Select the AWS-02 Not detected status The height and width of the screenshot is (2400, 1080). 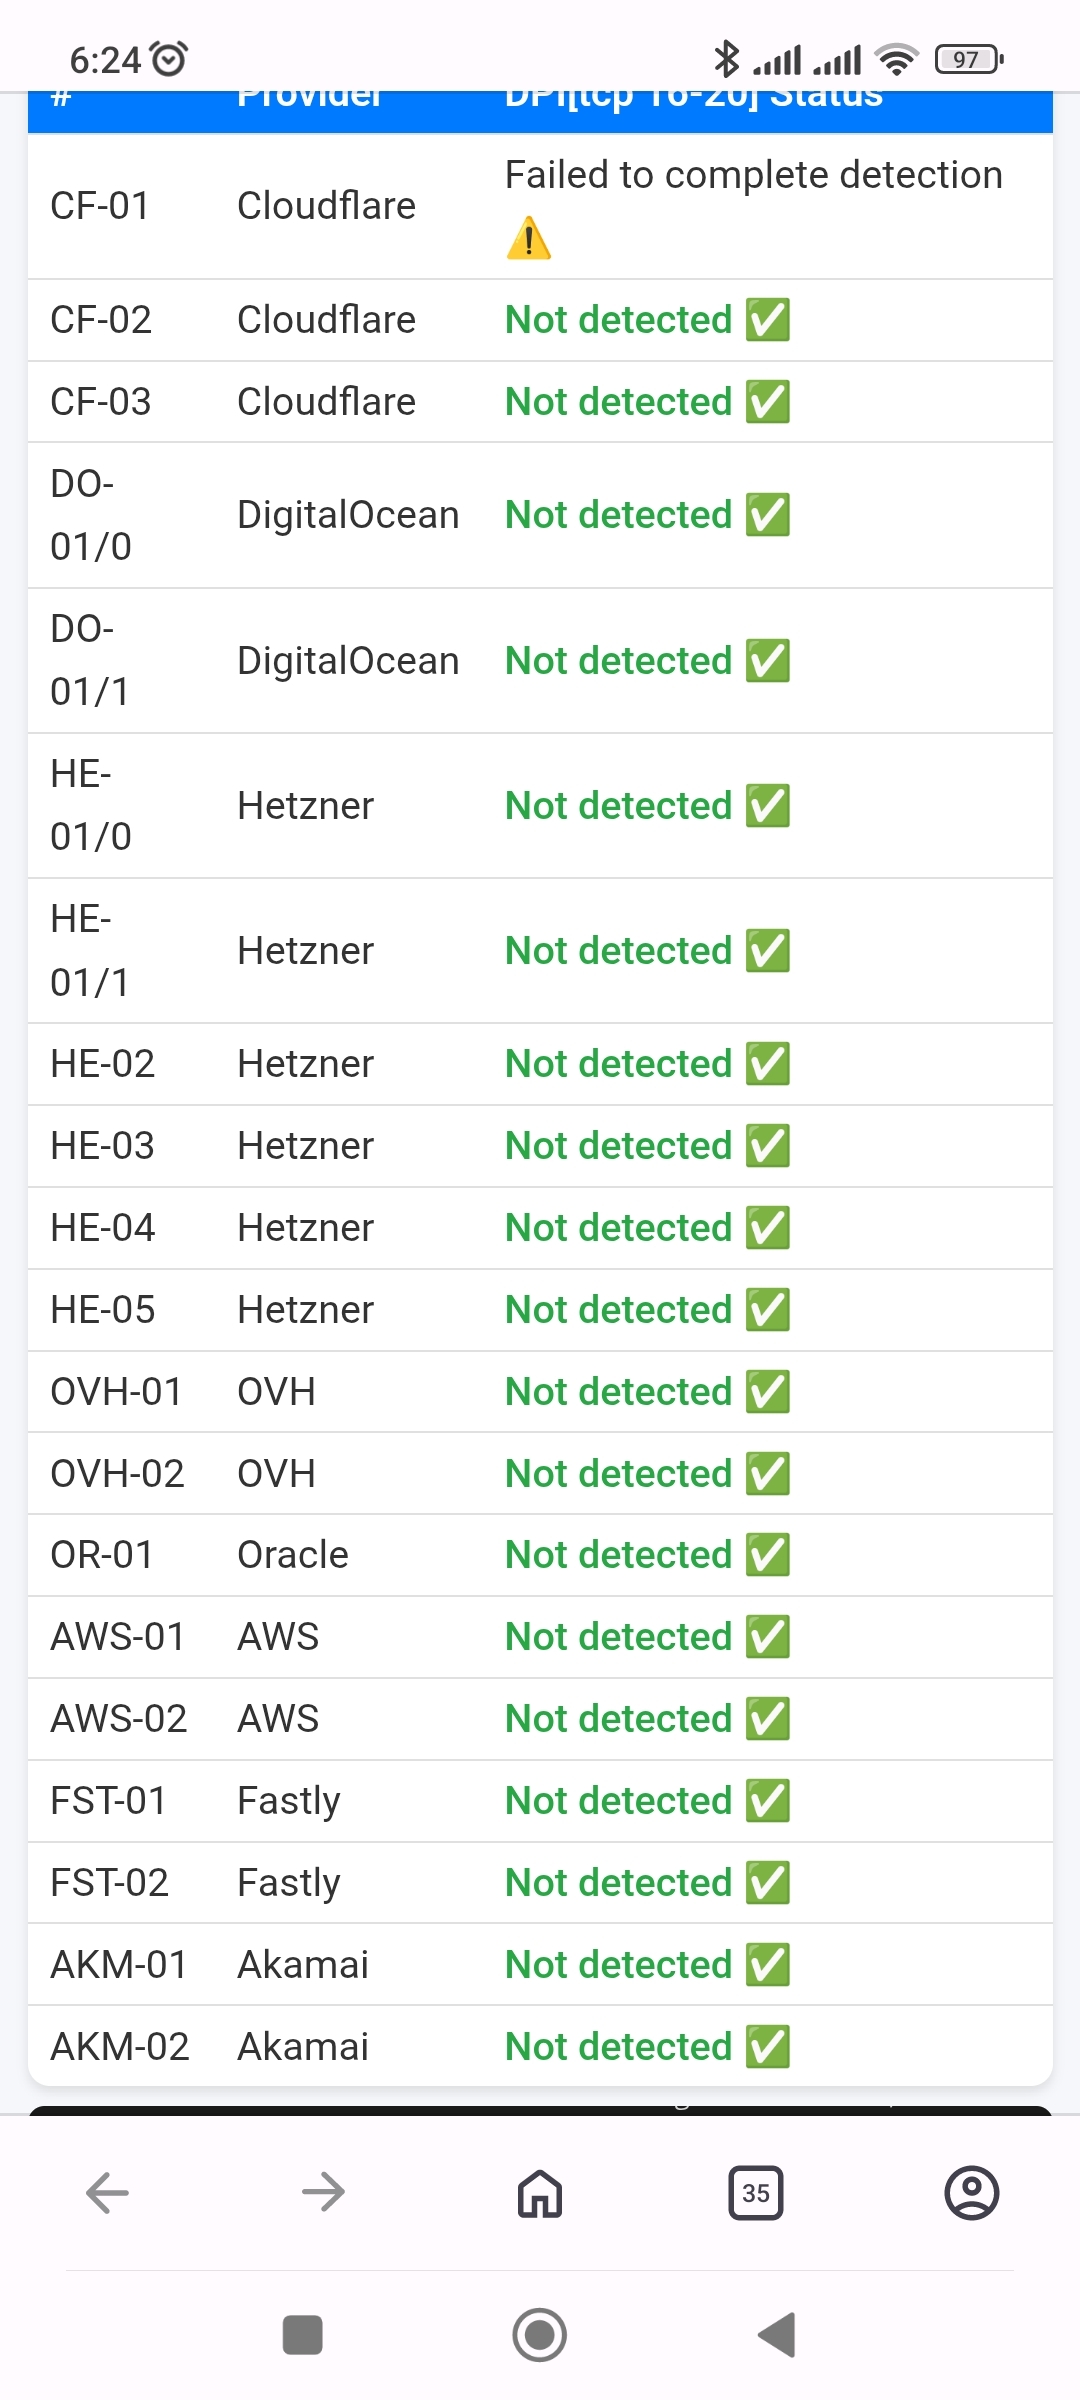(618, 1719)
